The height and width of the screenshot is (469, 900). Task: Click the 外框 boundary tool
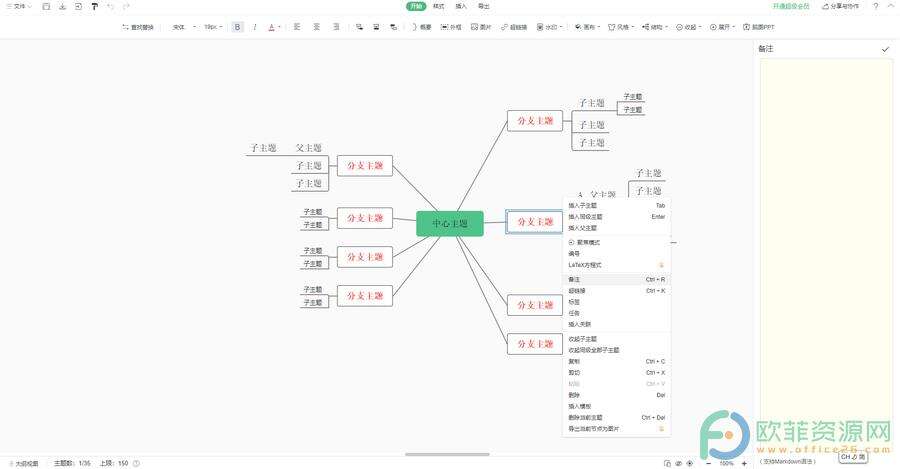pos(451,27)
